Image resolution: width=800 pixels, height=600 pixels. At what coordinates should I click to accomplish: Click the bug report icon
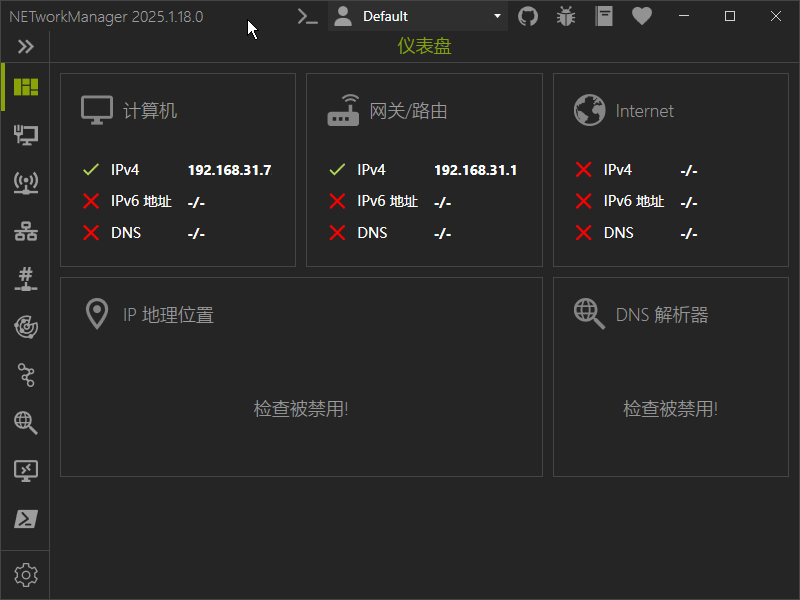tap(566, 16)
